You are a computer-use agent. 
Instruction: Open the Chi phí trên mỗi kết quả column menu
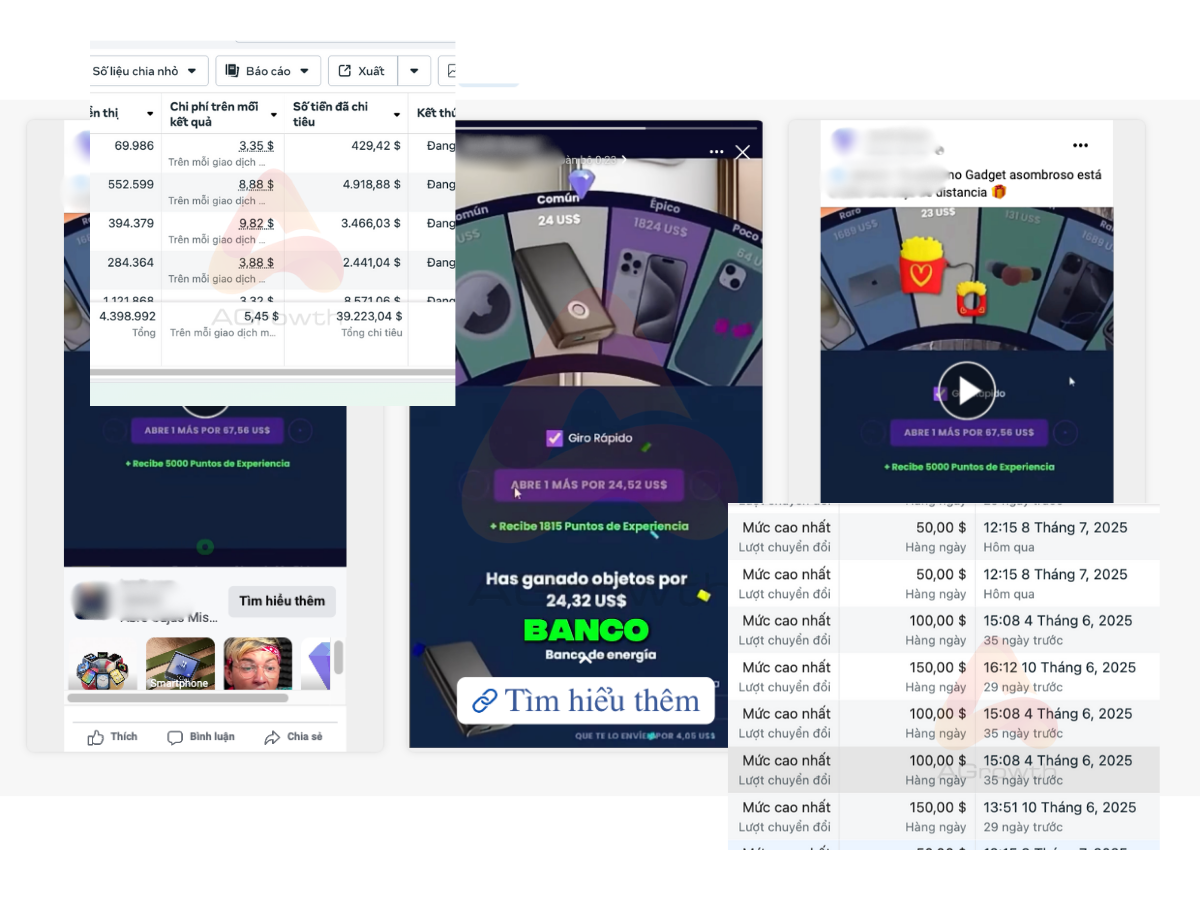[x=274, y=114]
